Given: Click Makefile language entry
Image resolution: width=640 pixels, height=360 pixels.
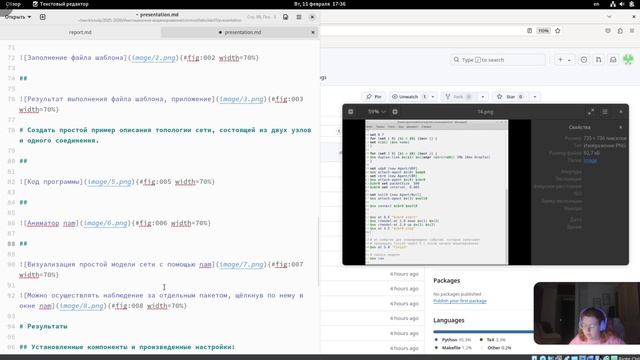Looking at the screenshot, I should 453,348.
